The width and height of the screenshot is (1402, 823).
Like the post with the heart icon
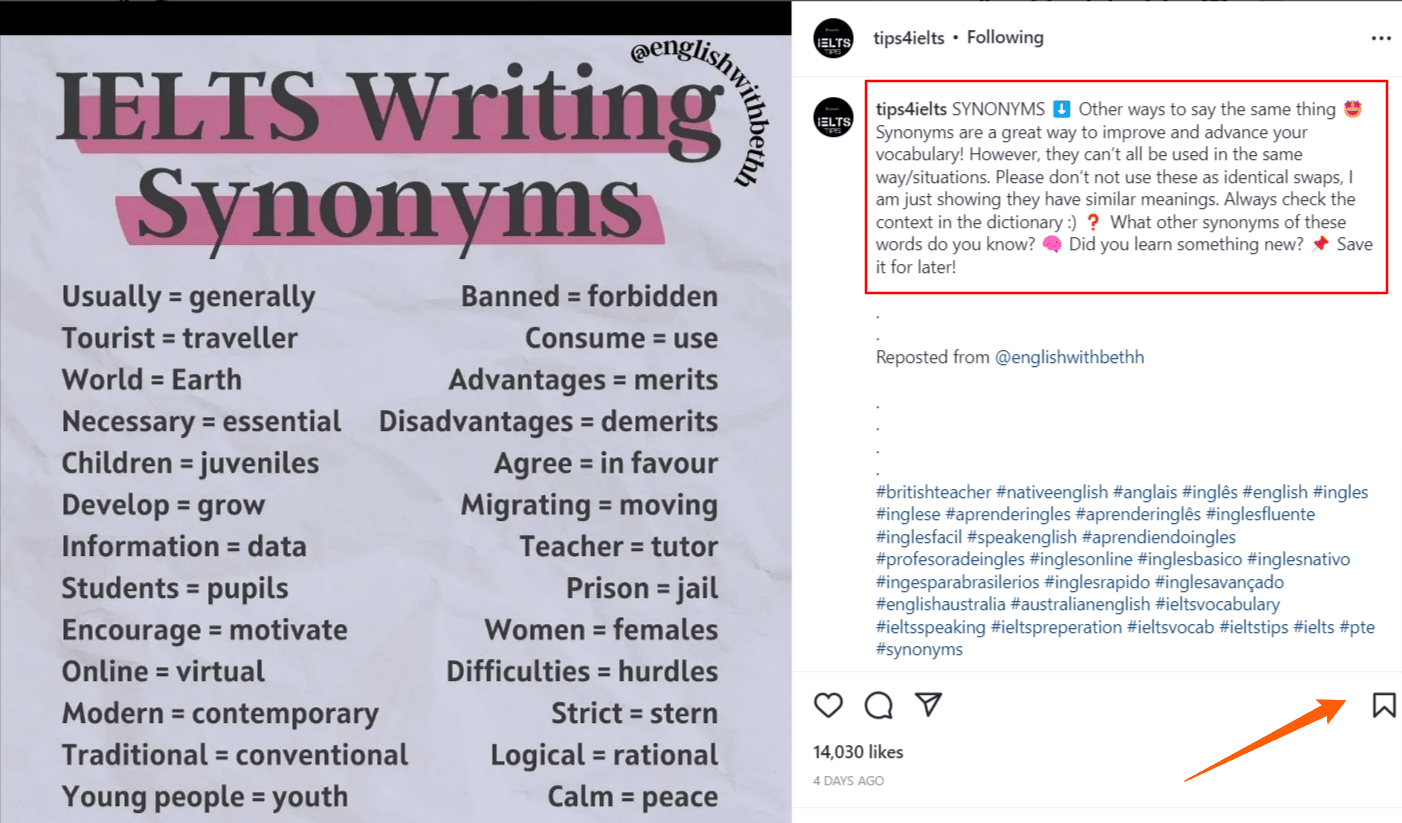[x=828, y=705]
